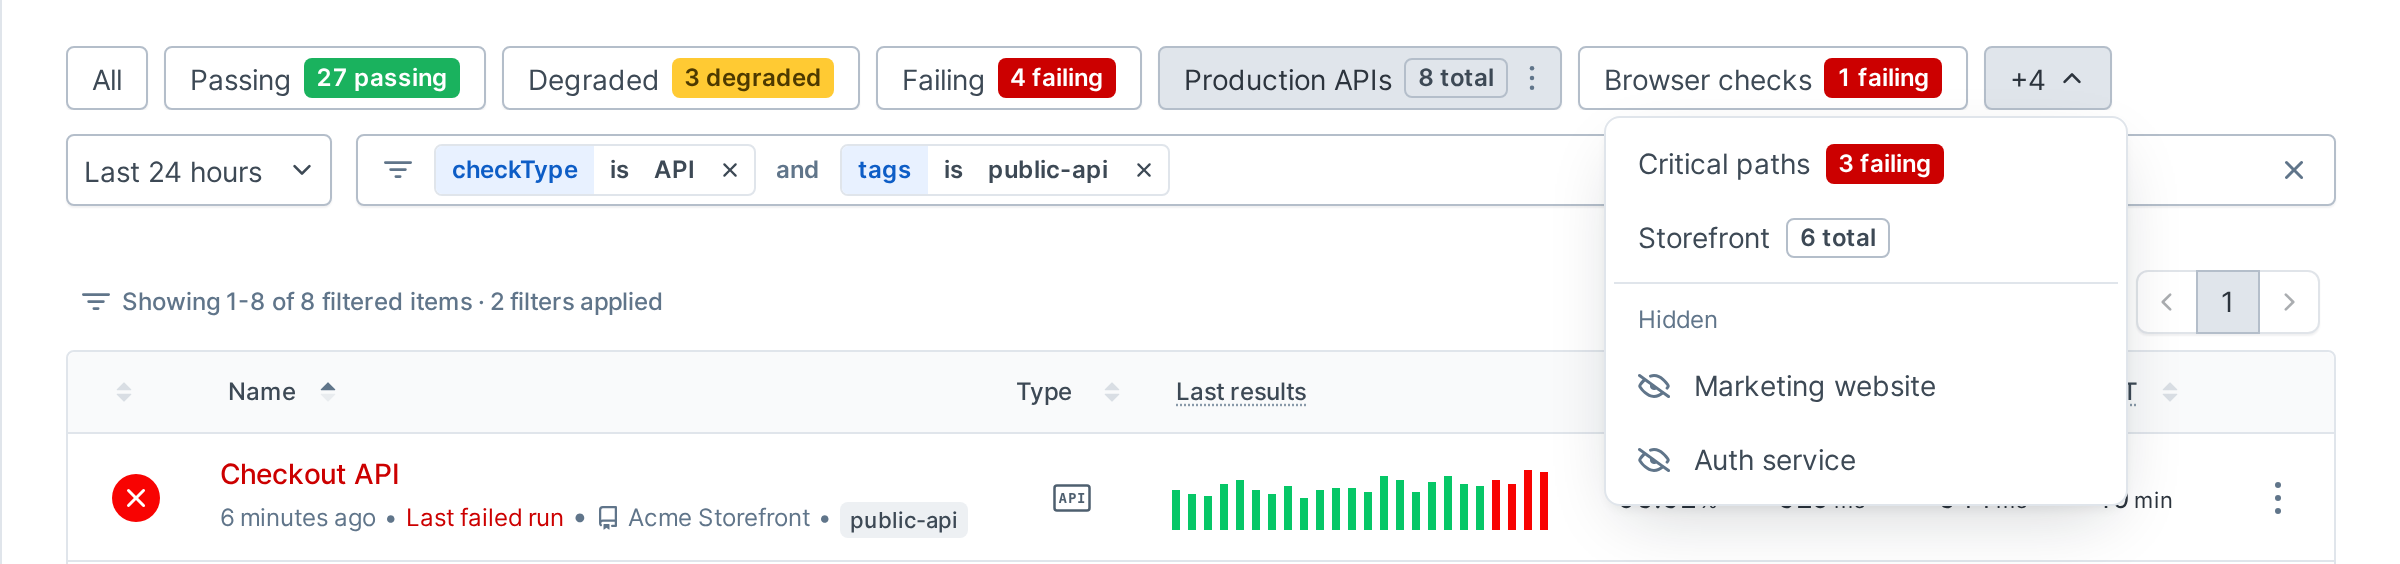Open the Last failed run link

pos(484,517)
